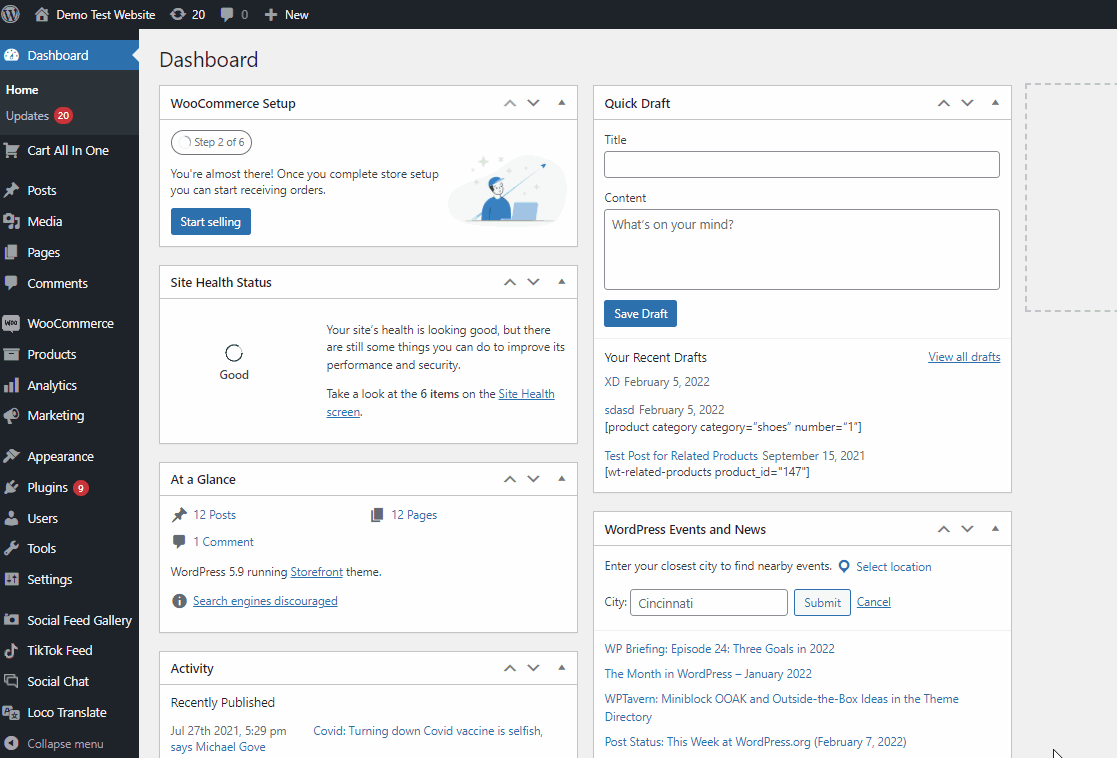Open the Site Health screen link

pyautogui.click(x=526, y=394)
